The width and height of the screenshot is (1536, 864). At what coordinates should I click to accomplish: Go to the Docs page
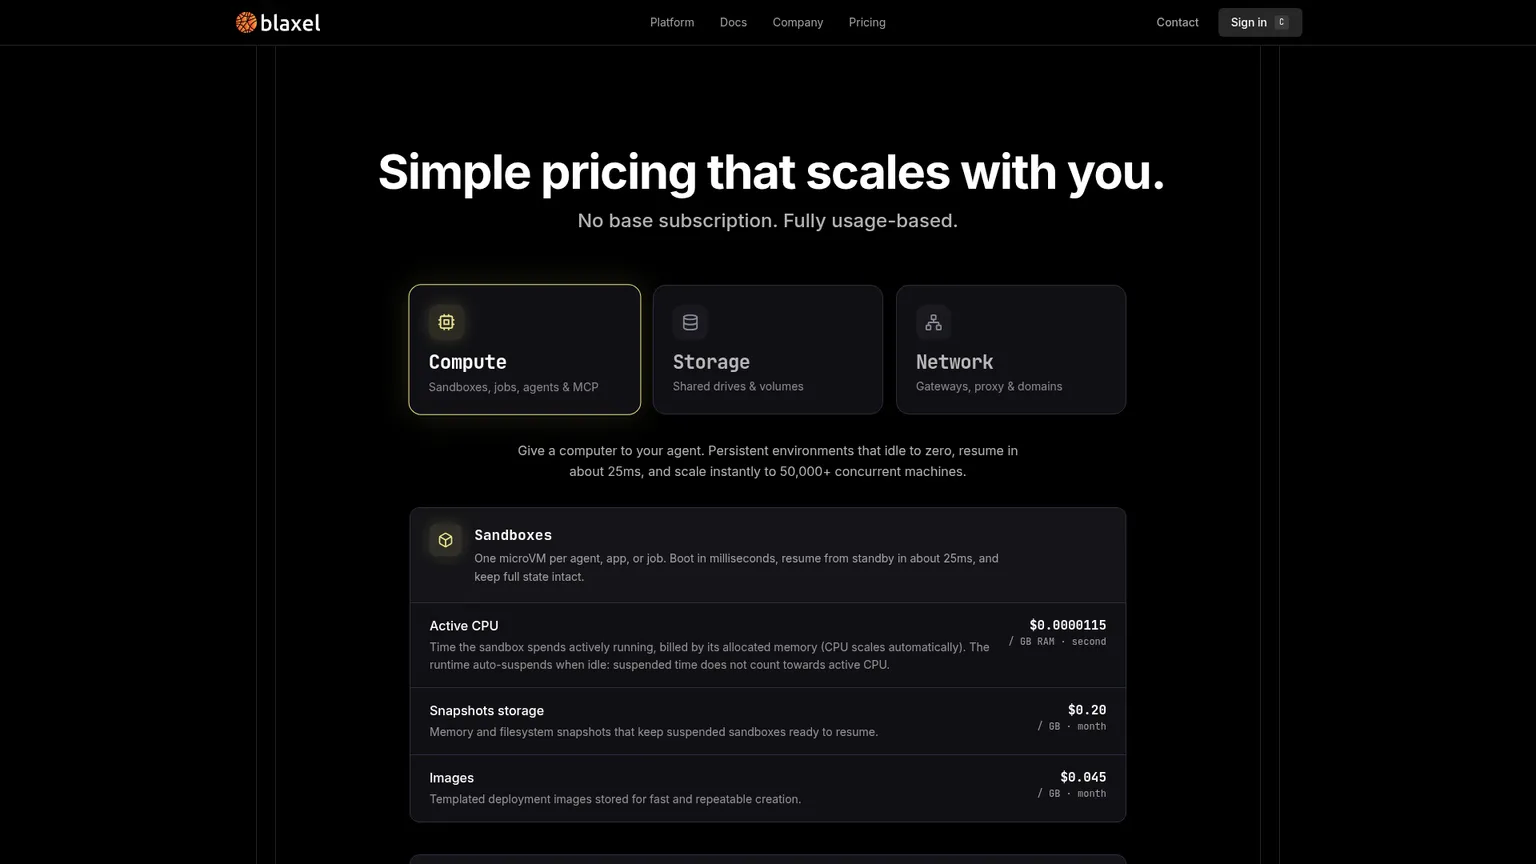pyautogui.click(x=733, y=22)
